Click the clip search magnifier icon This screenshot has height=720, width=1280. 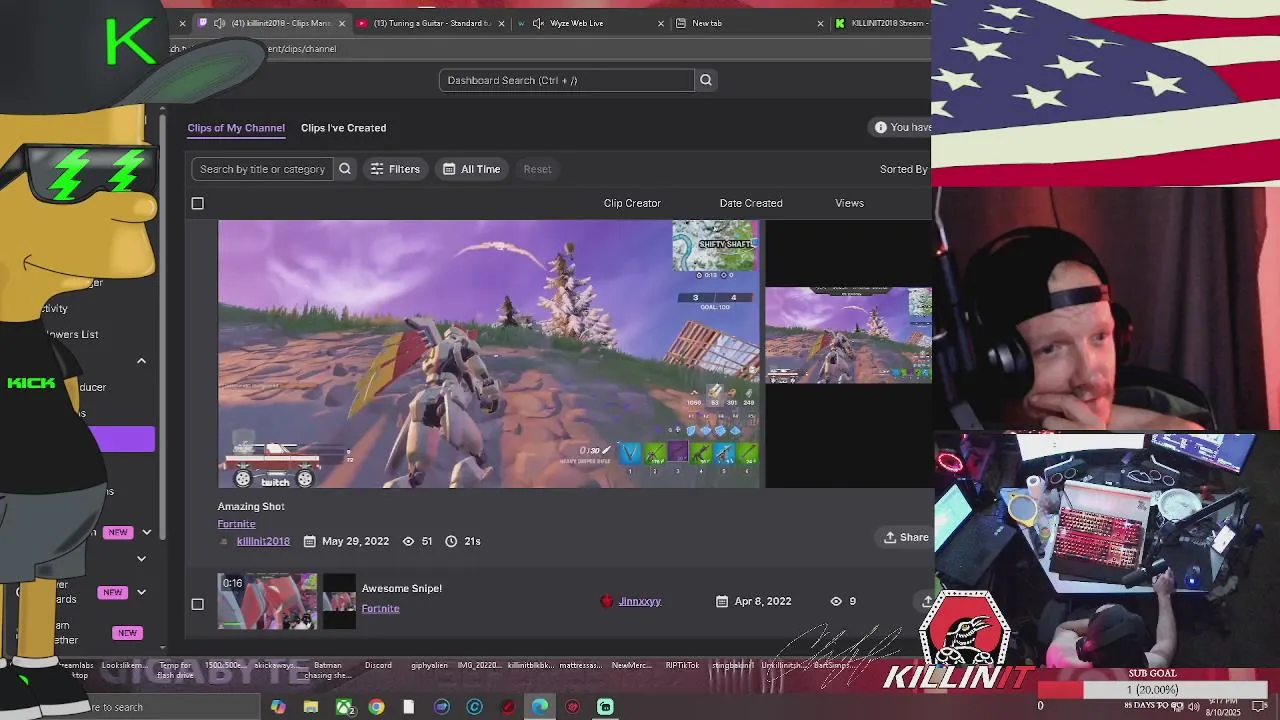[345, 169]
